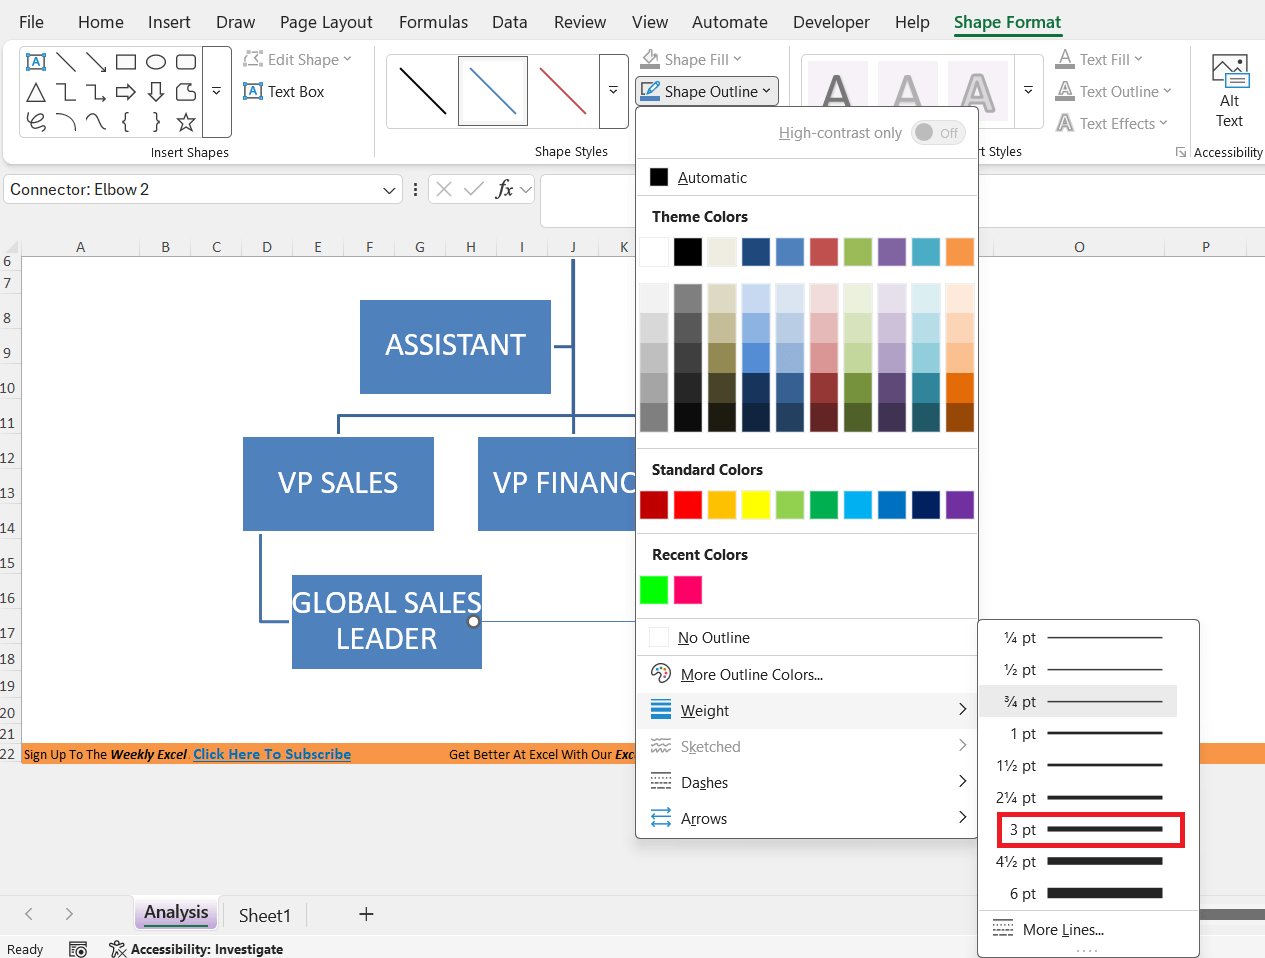Open the Weight submenu
Screen dimensions: 1265x958
point(807,710)
